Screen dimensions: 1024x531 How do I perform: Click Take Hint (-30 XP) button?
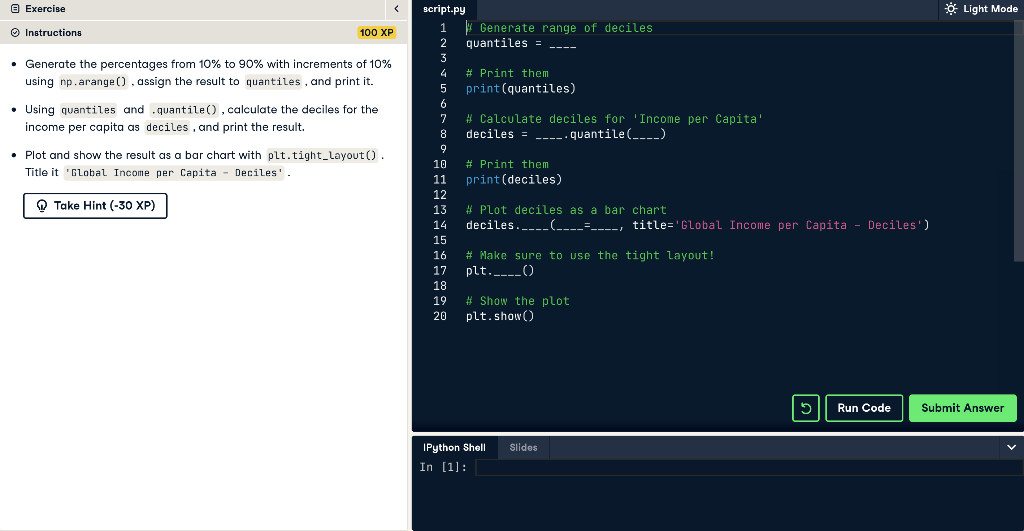pyautogui.click(x=95, y=206)
